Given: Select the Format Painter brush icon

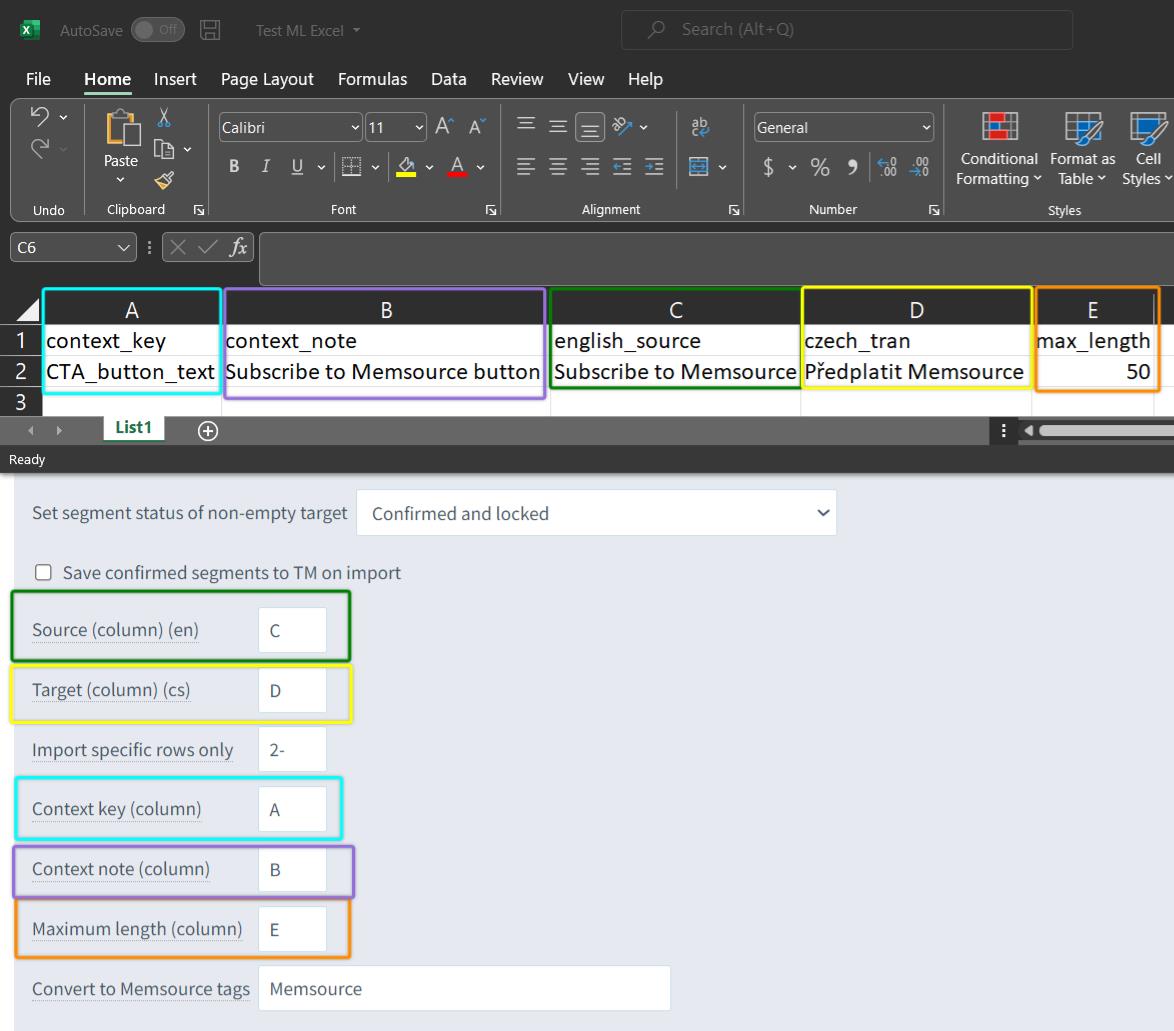Looking at the screenshot, I should click(164, 180).
